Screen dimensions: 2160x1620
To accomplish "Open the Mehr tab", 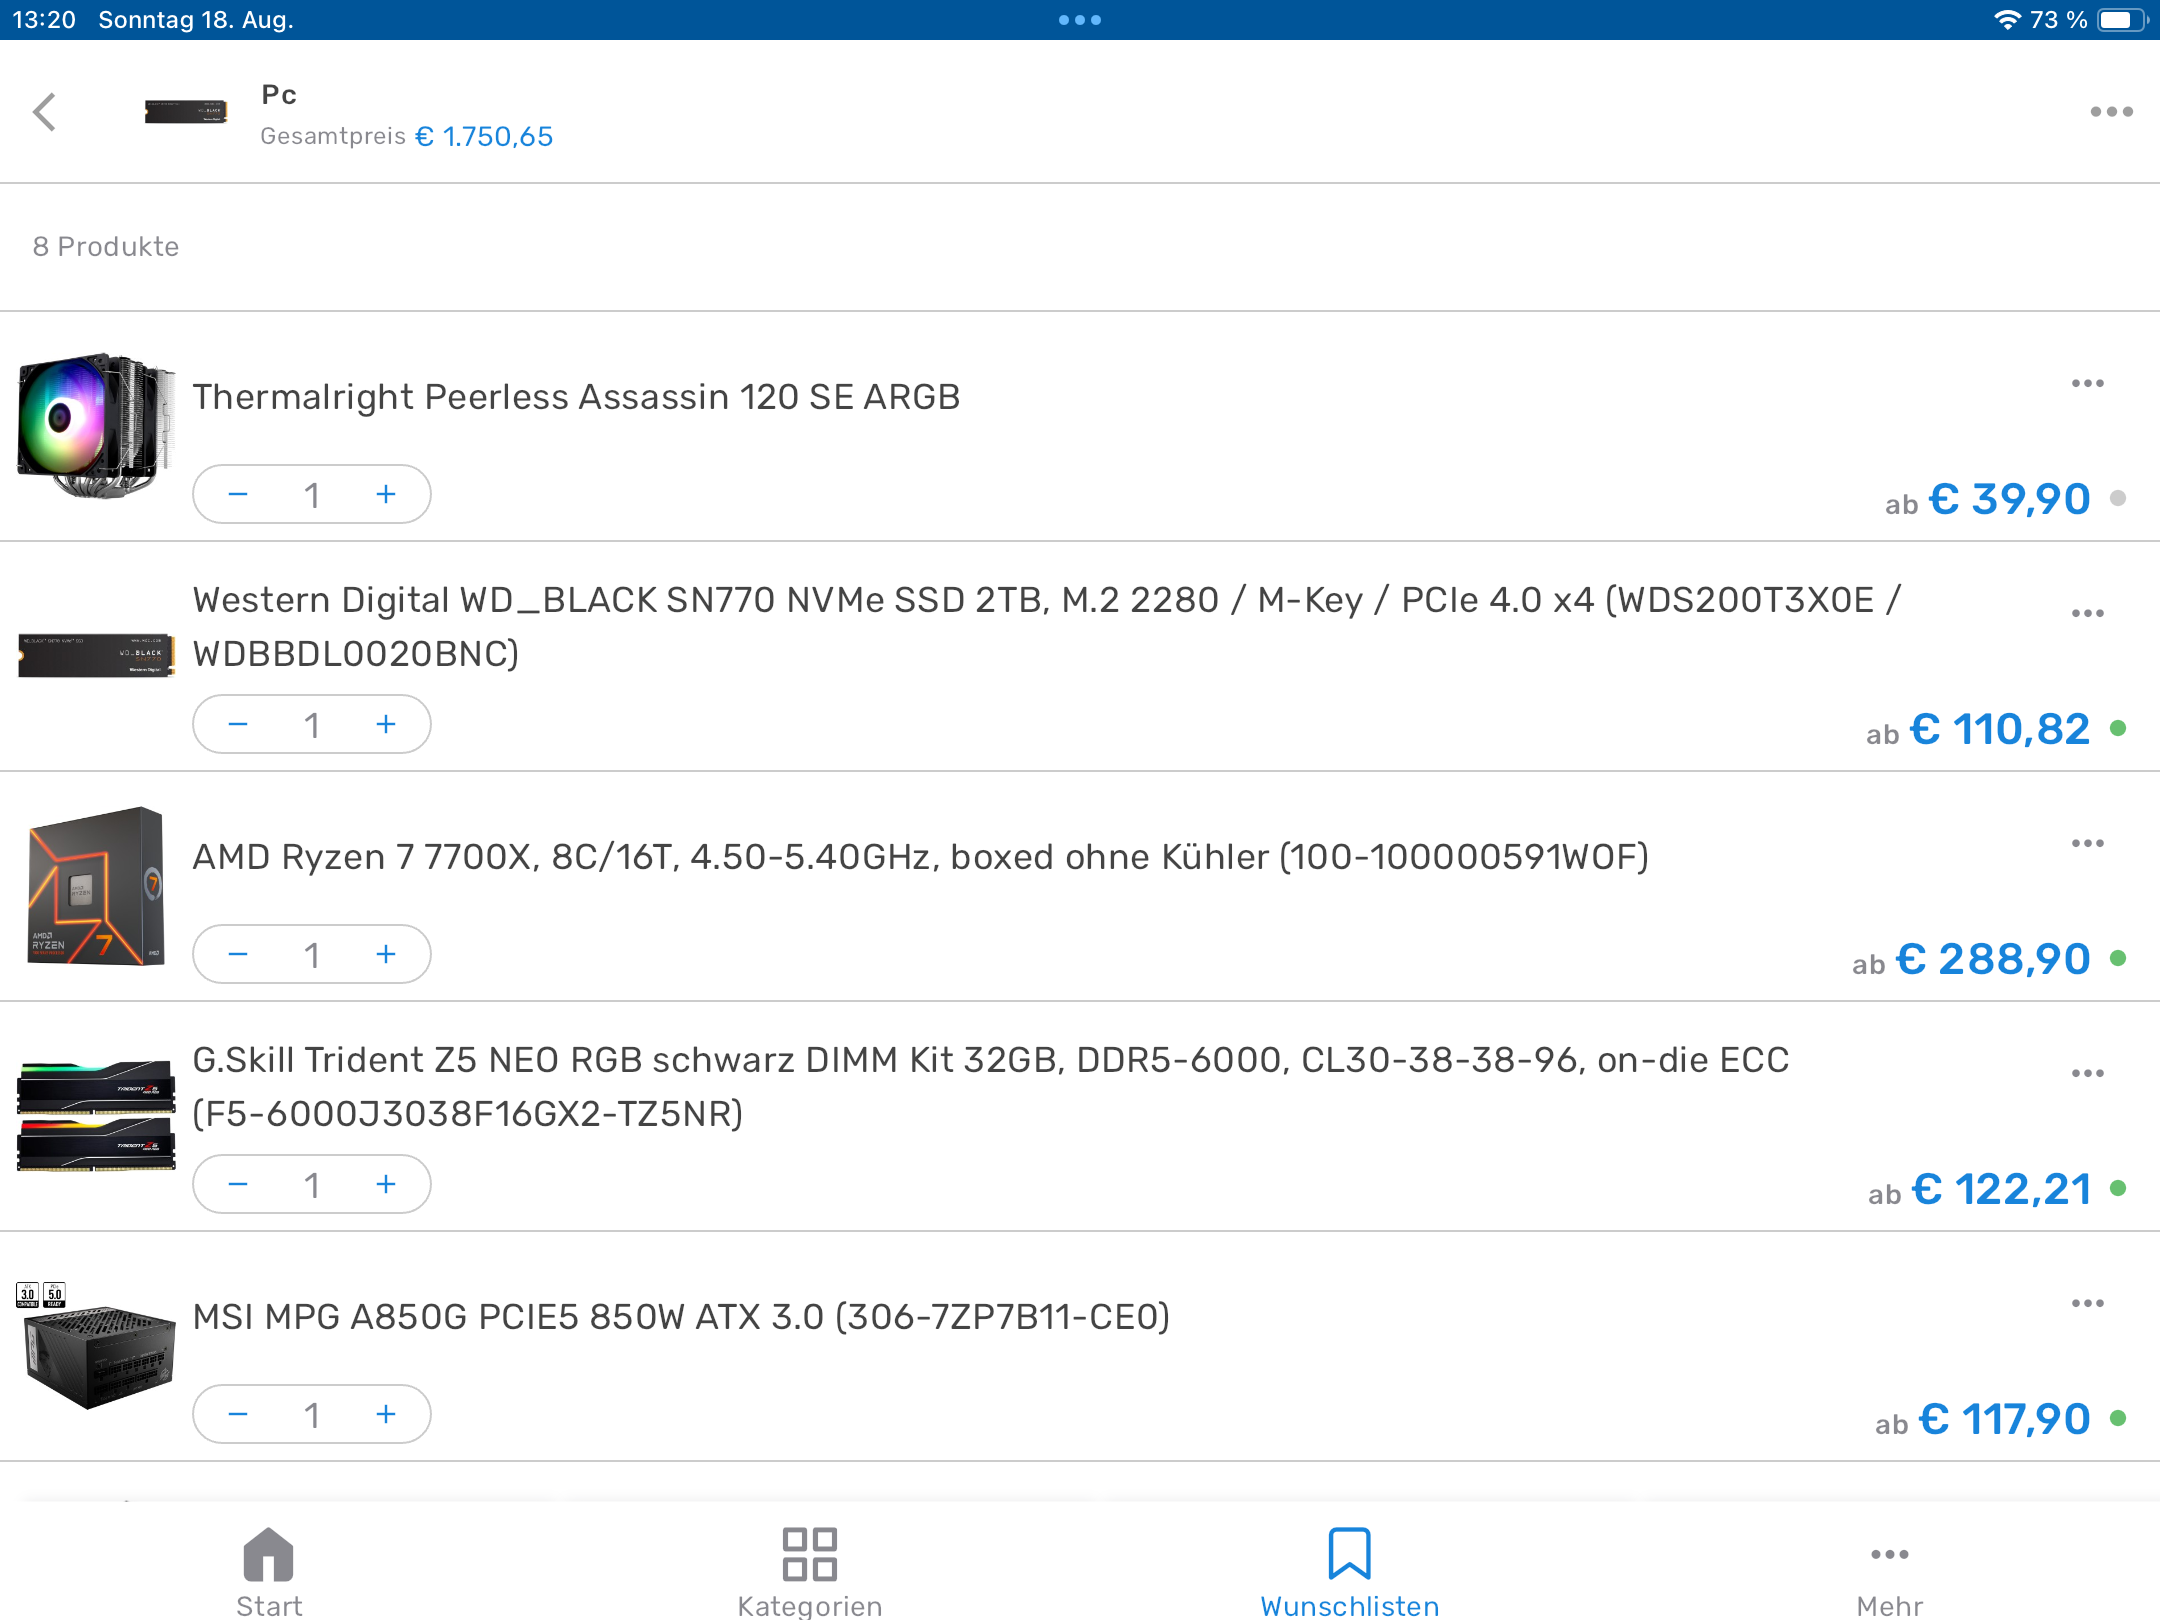I will point(1889,1570).
